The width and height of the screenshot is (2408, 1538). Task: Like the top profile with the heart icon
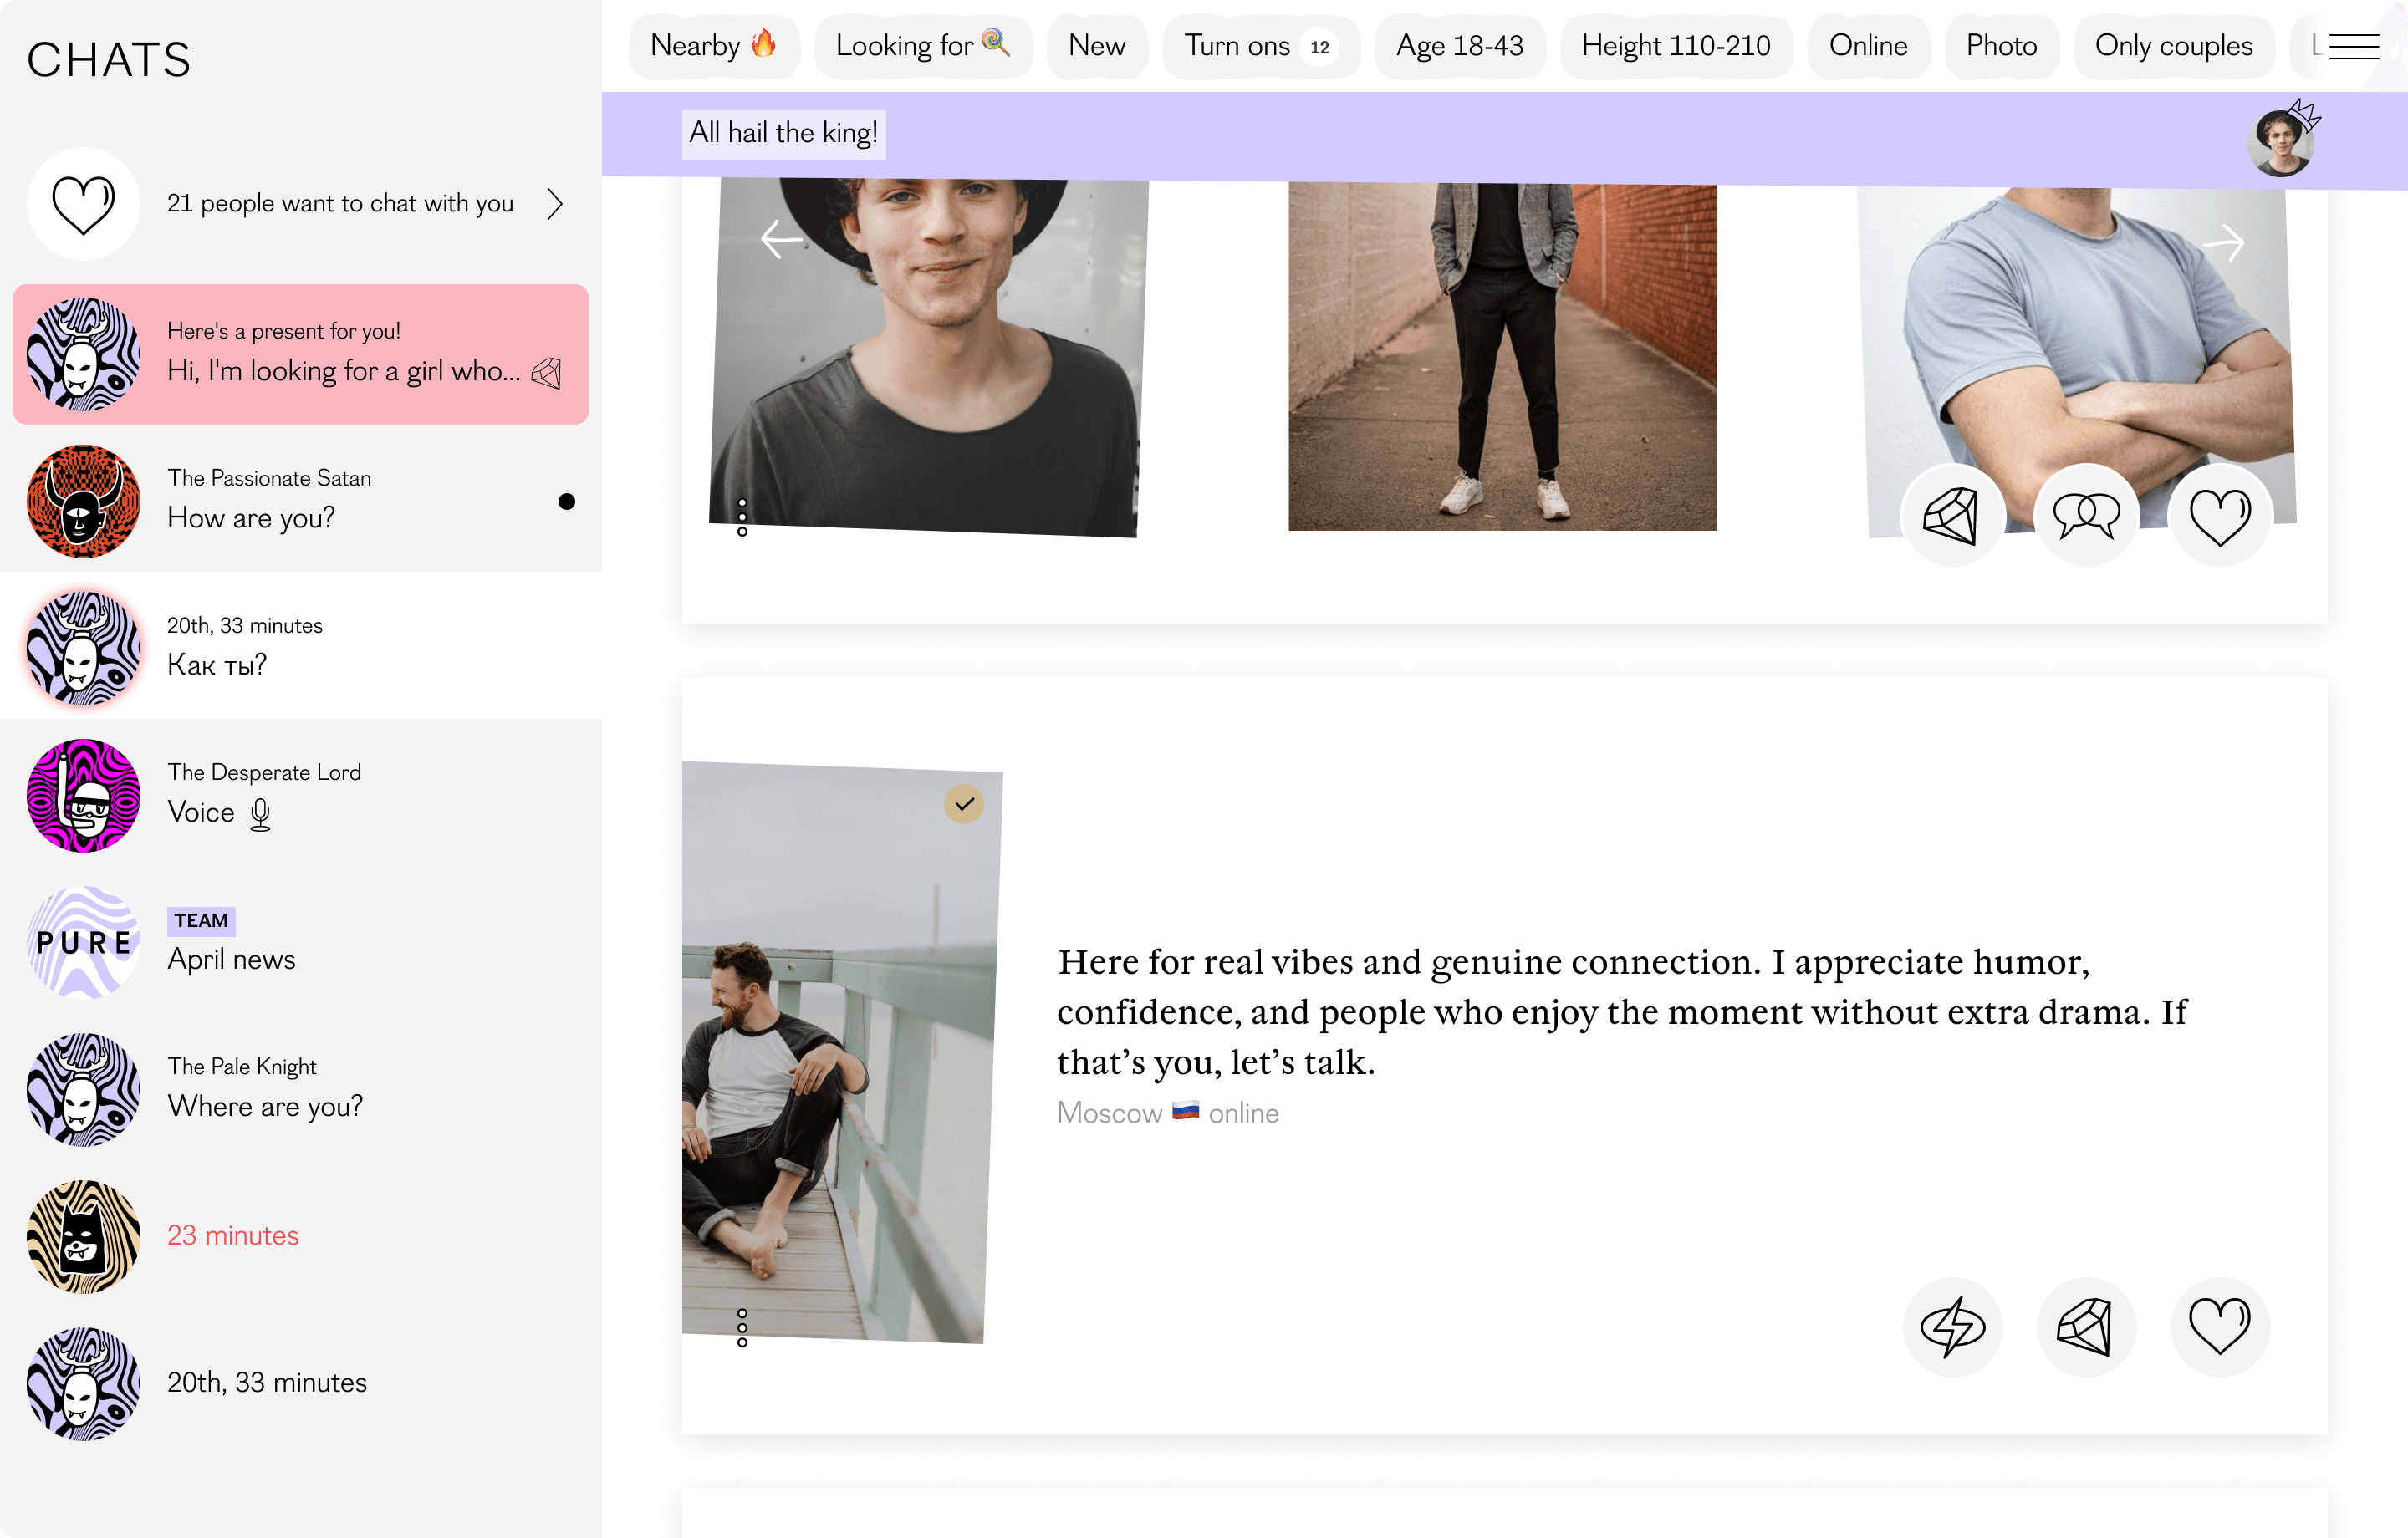point(2220,515)
